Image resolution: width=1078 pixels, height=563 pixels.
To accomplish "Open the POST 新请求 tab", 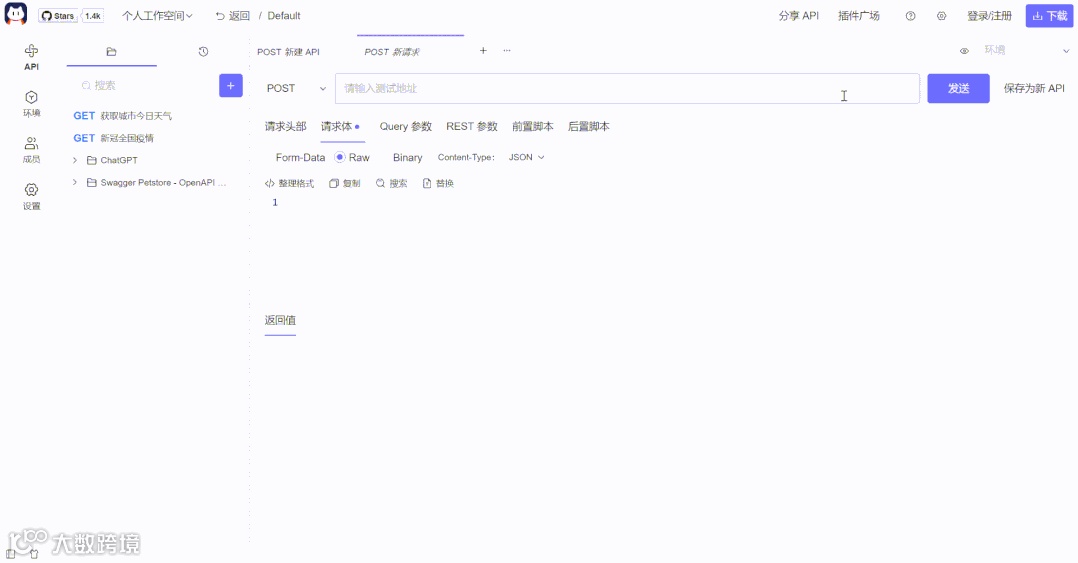I will pyautogui.click(x=392, y=52).
